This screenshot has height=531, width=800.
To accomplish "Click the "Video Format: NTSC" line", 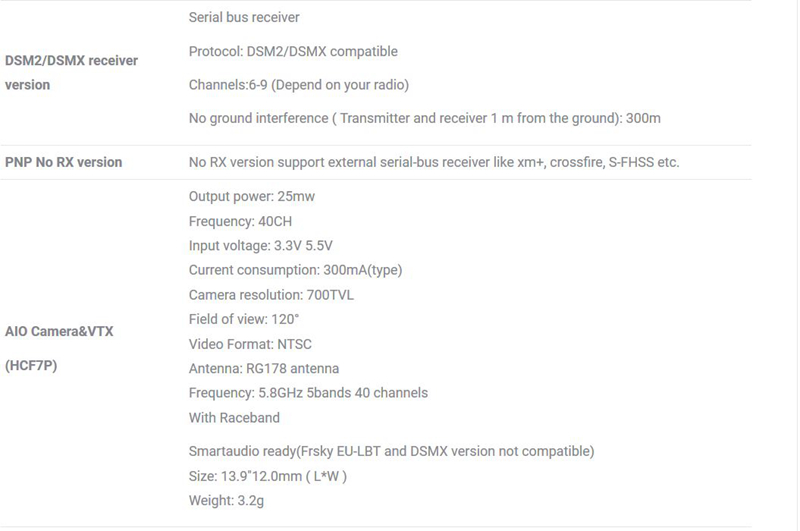I will 250,344.
